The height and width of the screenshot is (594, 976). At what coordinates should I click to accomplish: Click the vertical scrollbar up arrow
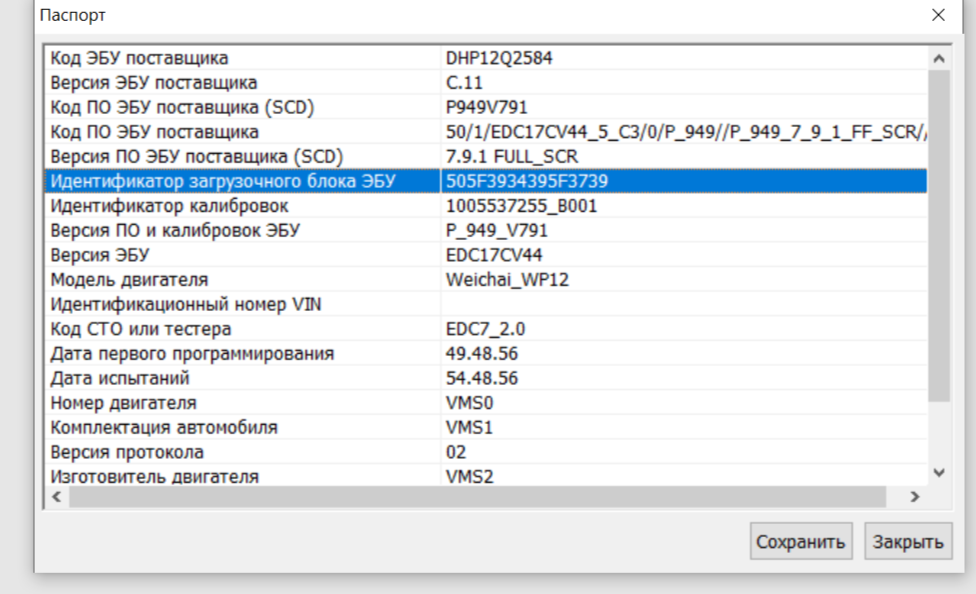tap(938, 58)
